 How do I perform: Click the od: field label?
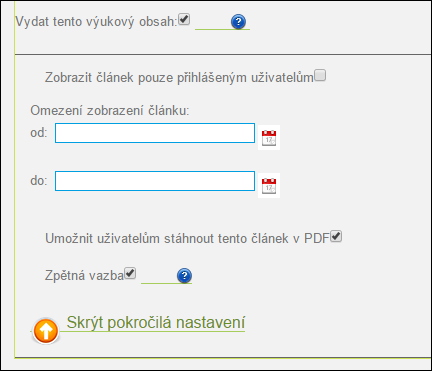click(x=39, y=133)
